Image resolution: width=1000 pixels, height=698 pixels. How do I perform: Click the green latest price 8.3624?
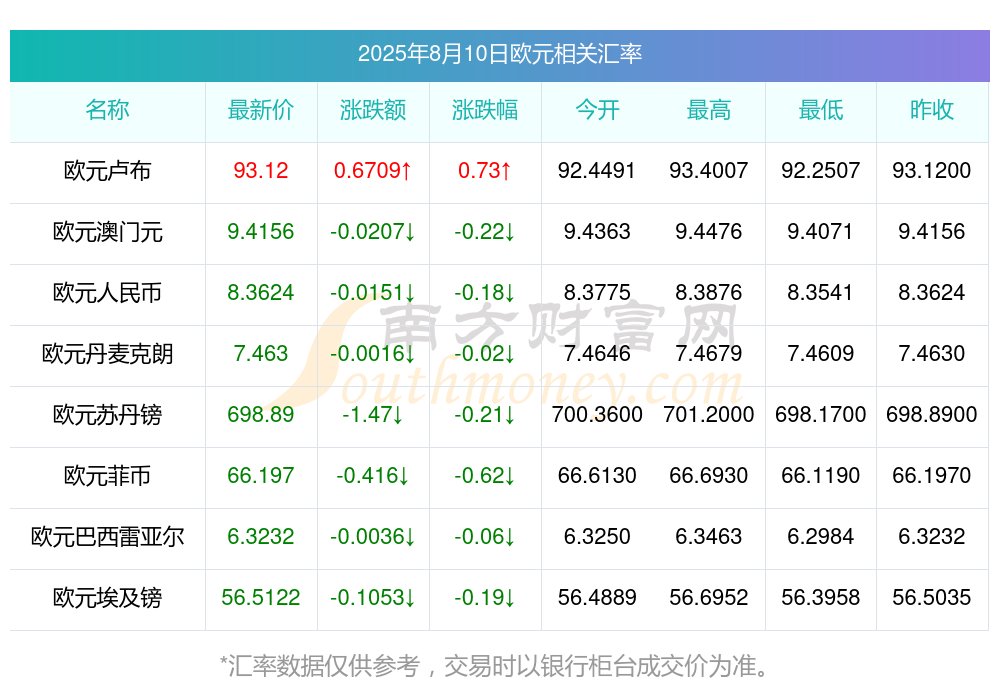point(261,292)
